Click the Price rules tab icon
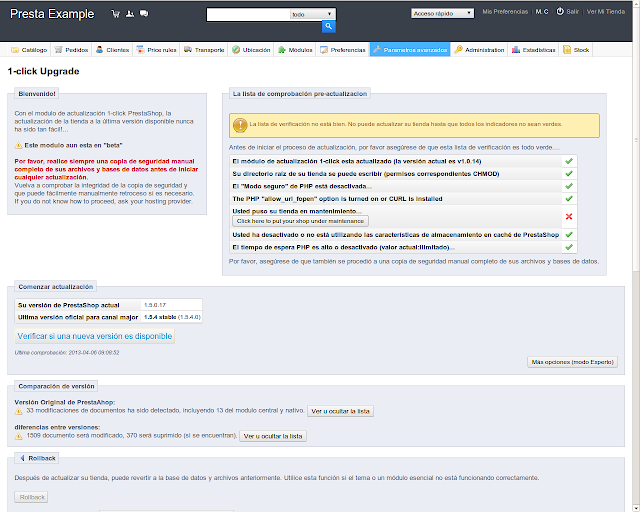Viewport: 640px width, 512px height. point(140,50)
